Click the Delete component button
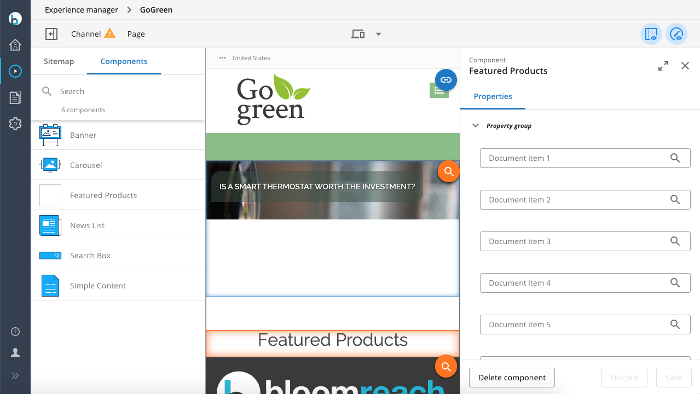Screen dimensions: 700x394 pos(512,377)
